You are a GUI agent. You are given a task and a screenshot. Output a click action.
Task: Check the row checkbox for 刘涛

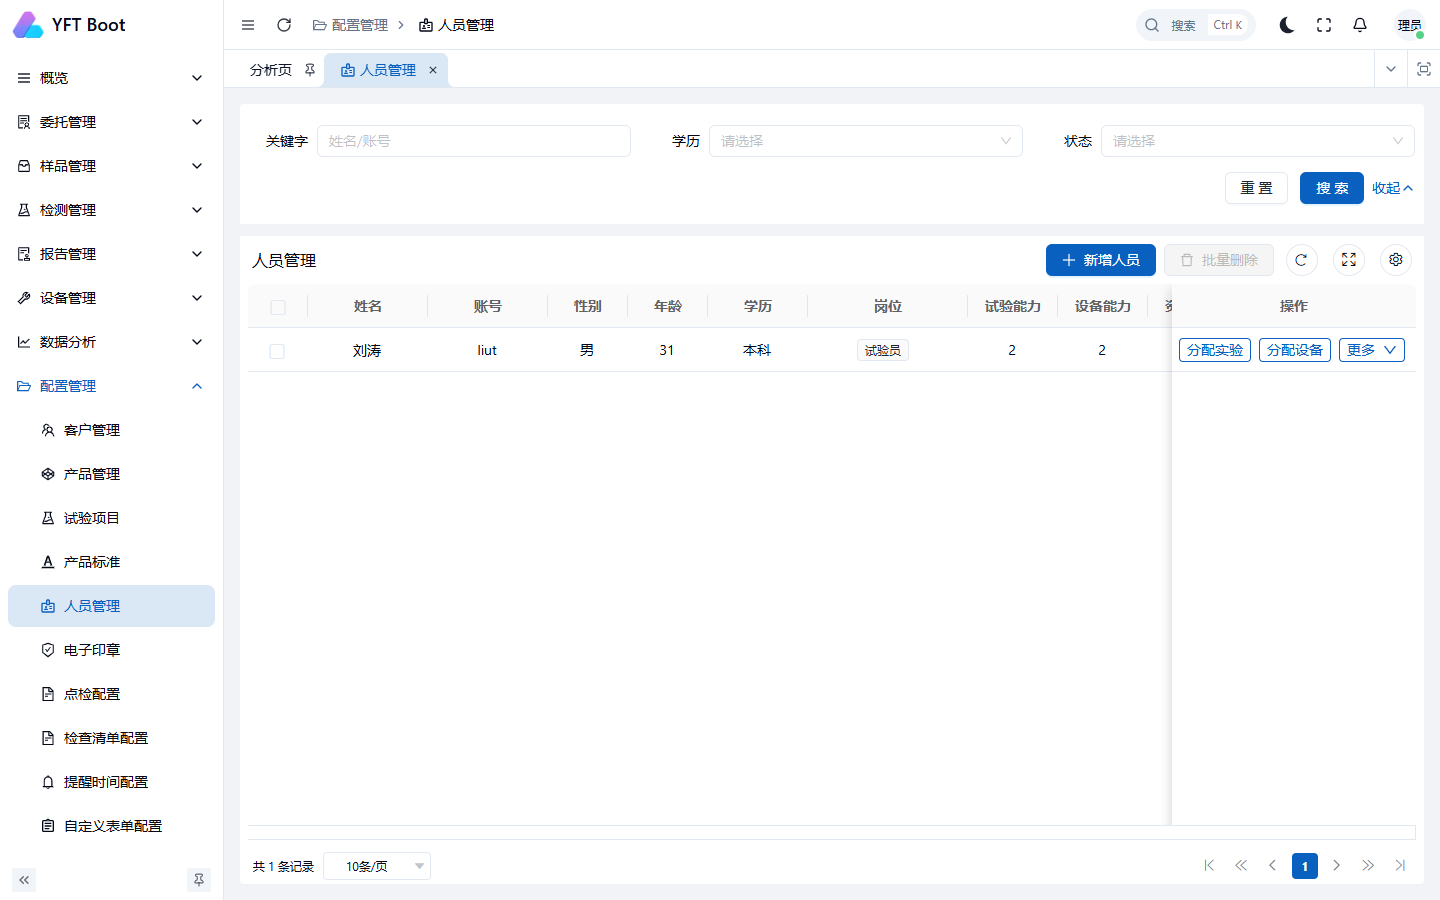point(277,351)
